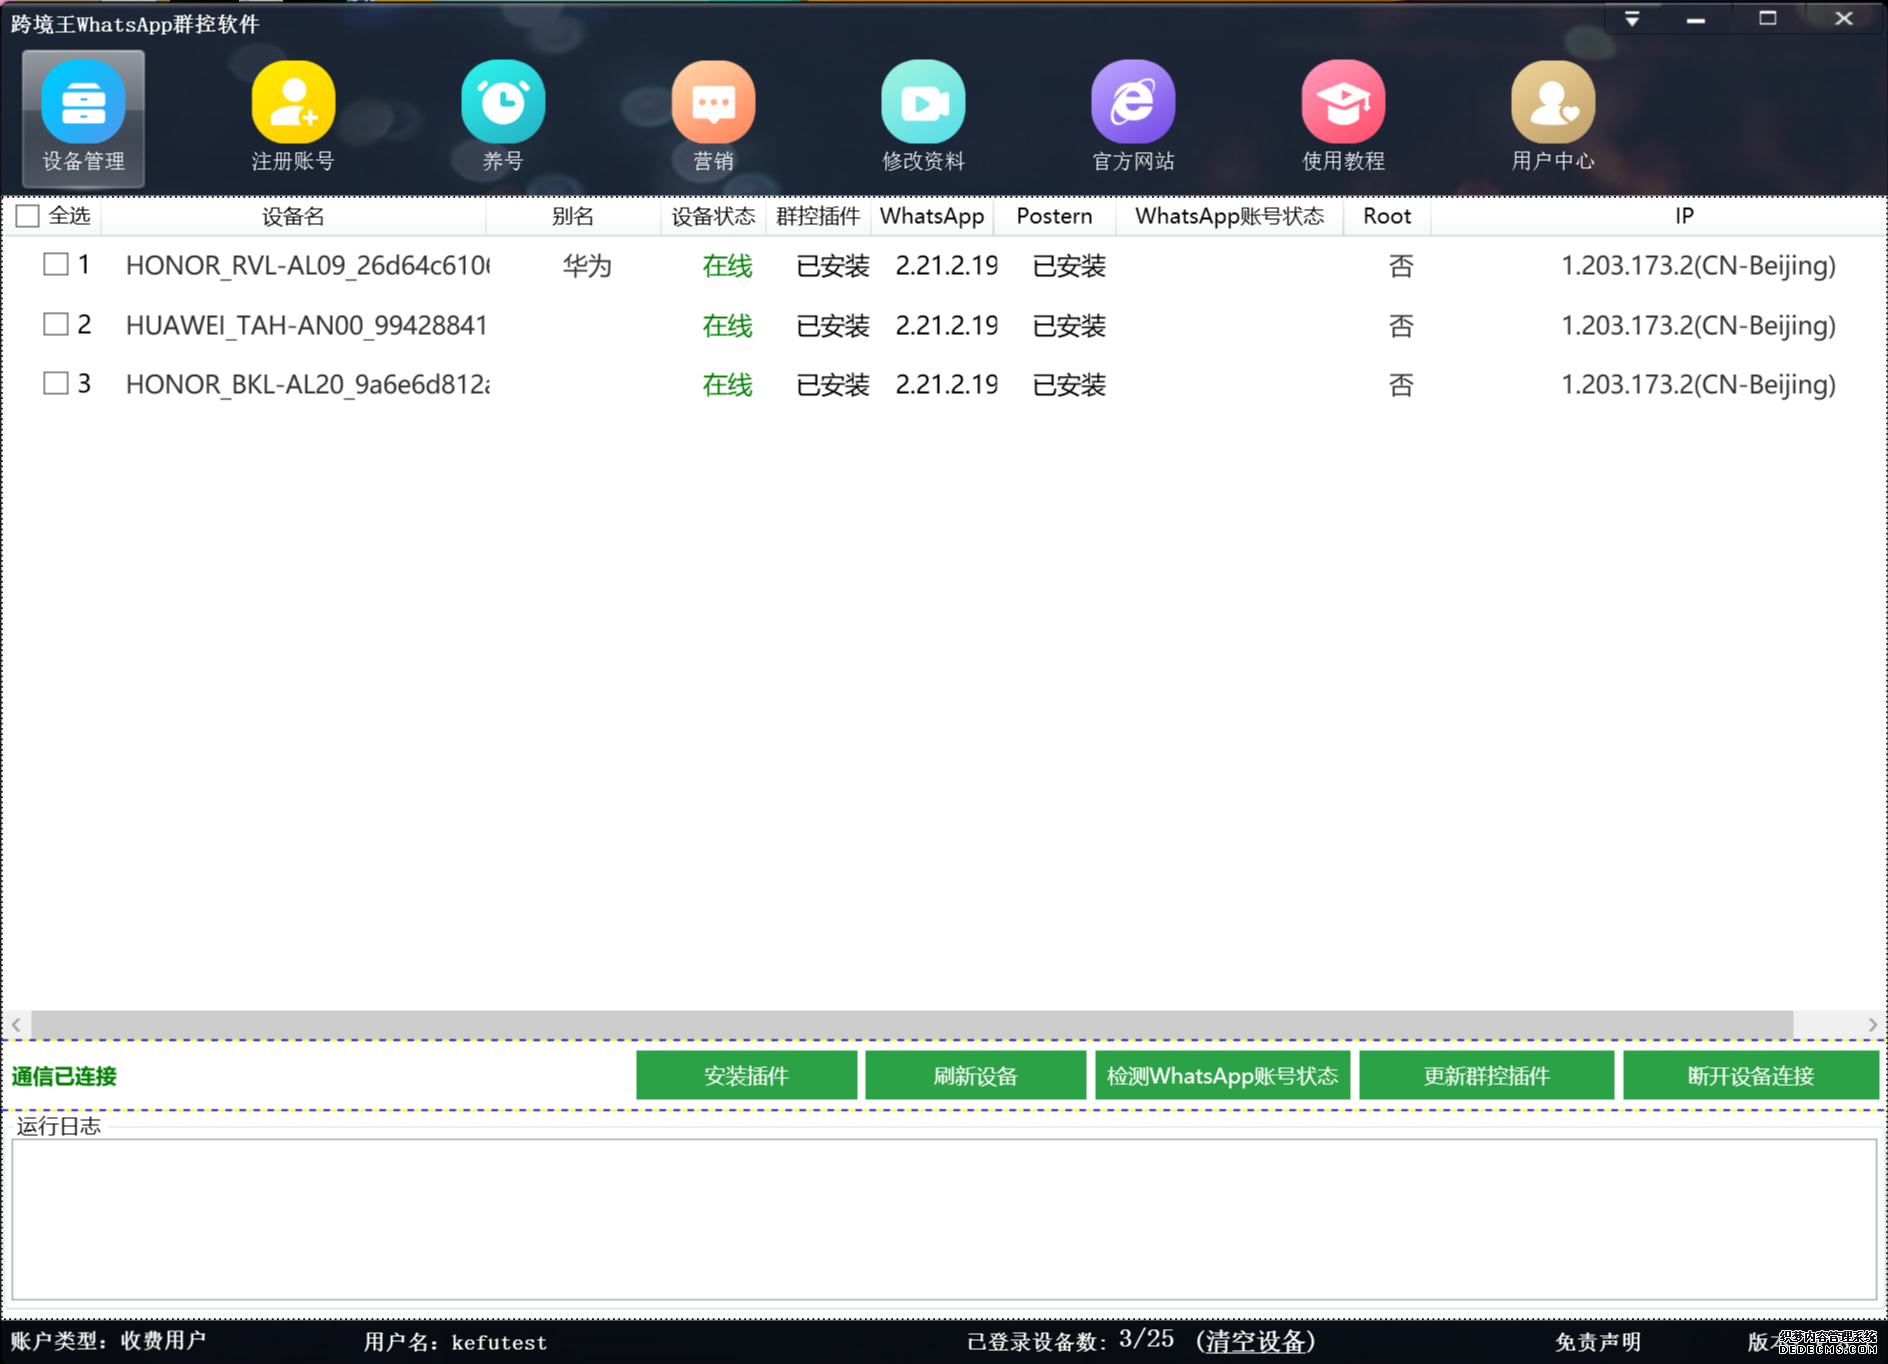Click the IP cell in row 3
1888x1364 pixels.
[1698, 385]
